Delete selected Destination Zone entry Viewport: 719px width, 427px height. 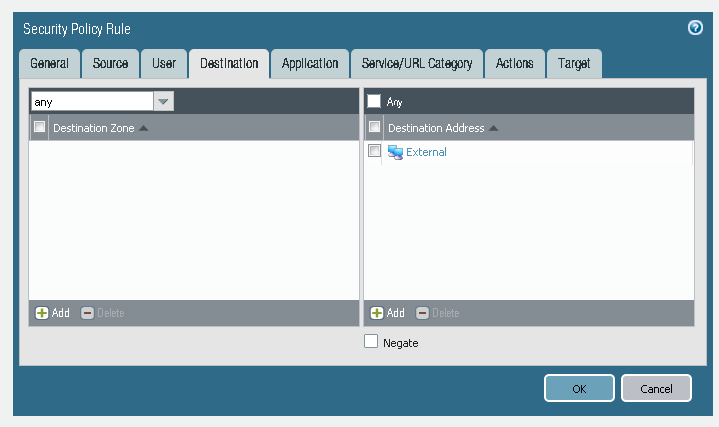tap(103, 313)
